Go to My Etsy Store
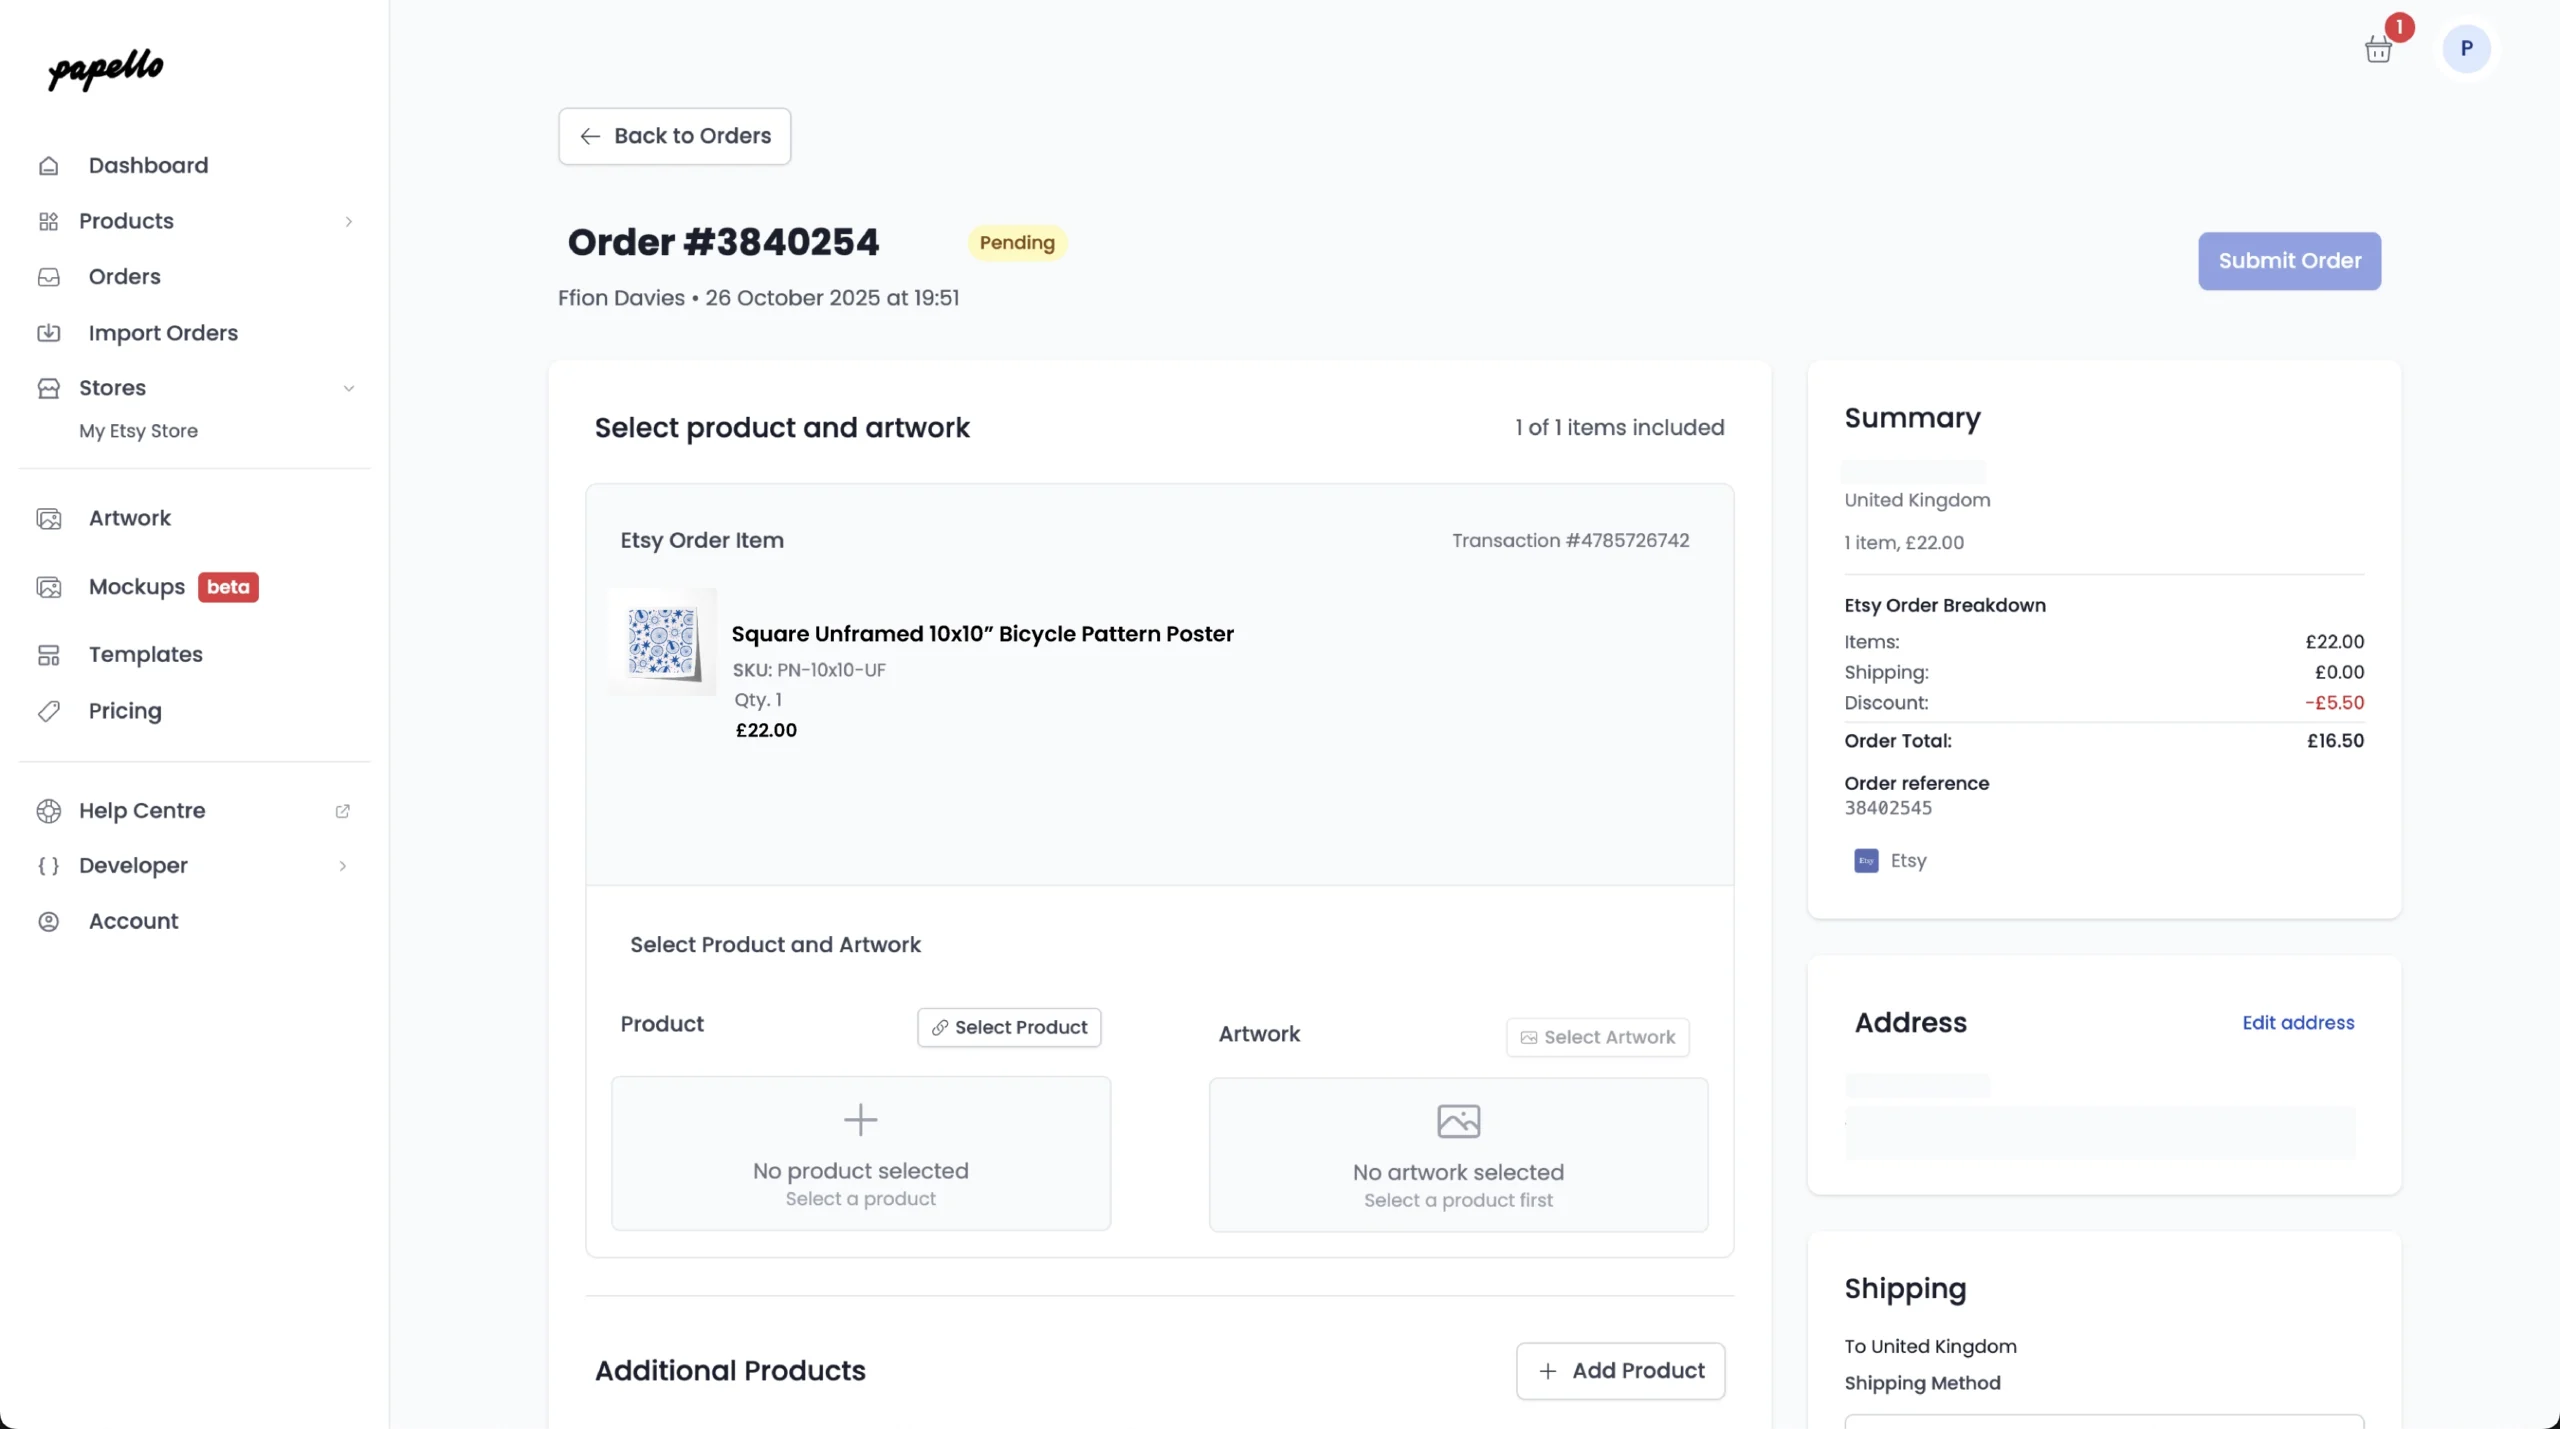This screenshot has width=2560, height=1429. tap(138, 431)
